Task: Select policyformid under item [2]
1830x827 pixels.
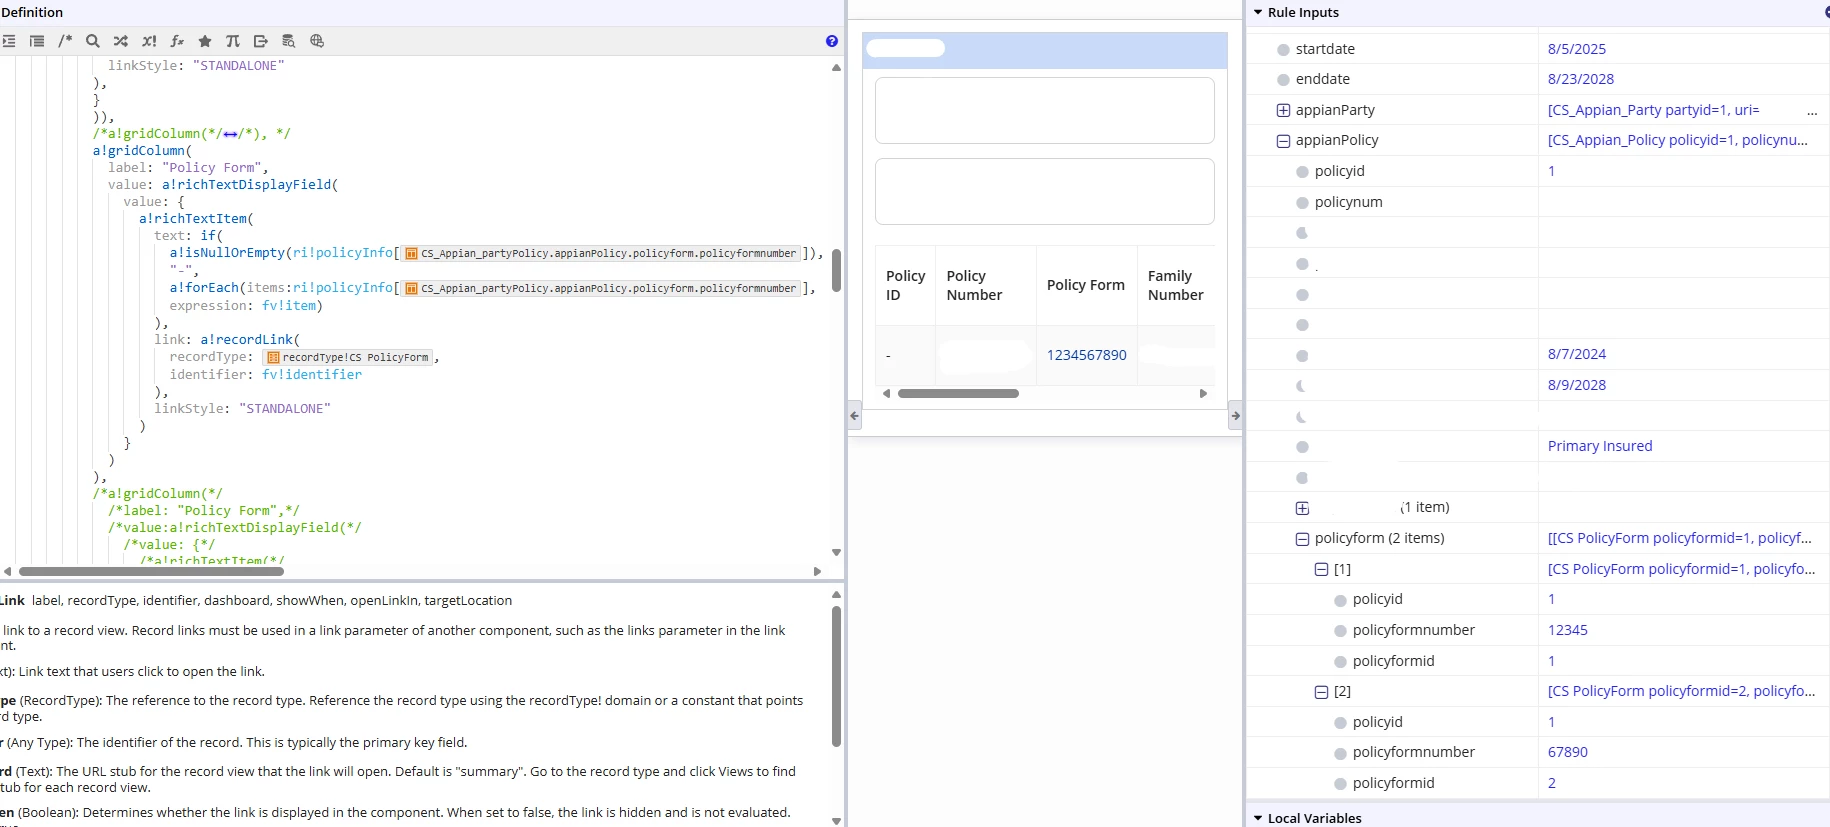Action: click(1392, 783)
